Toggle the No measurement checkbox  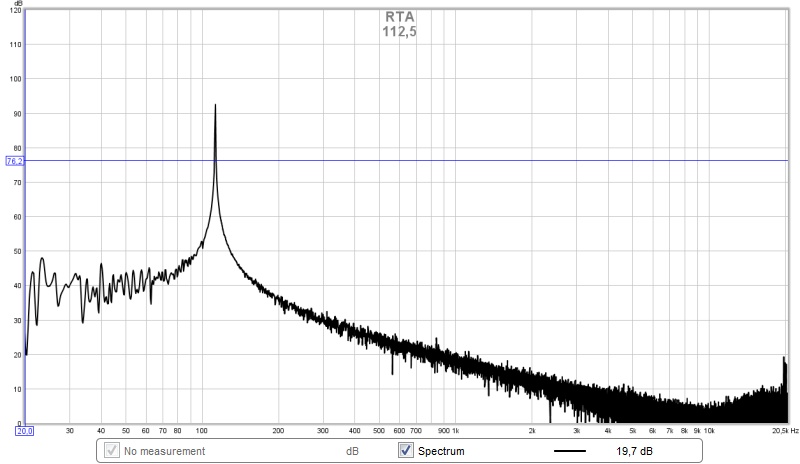click(112, 450)
